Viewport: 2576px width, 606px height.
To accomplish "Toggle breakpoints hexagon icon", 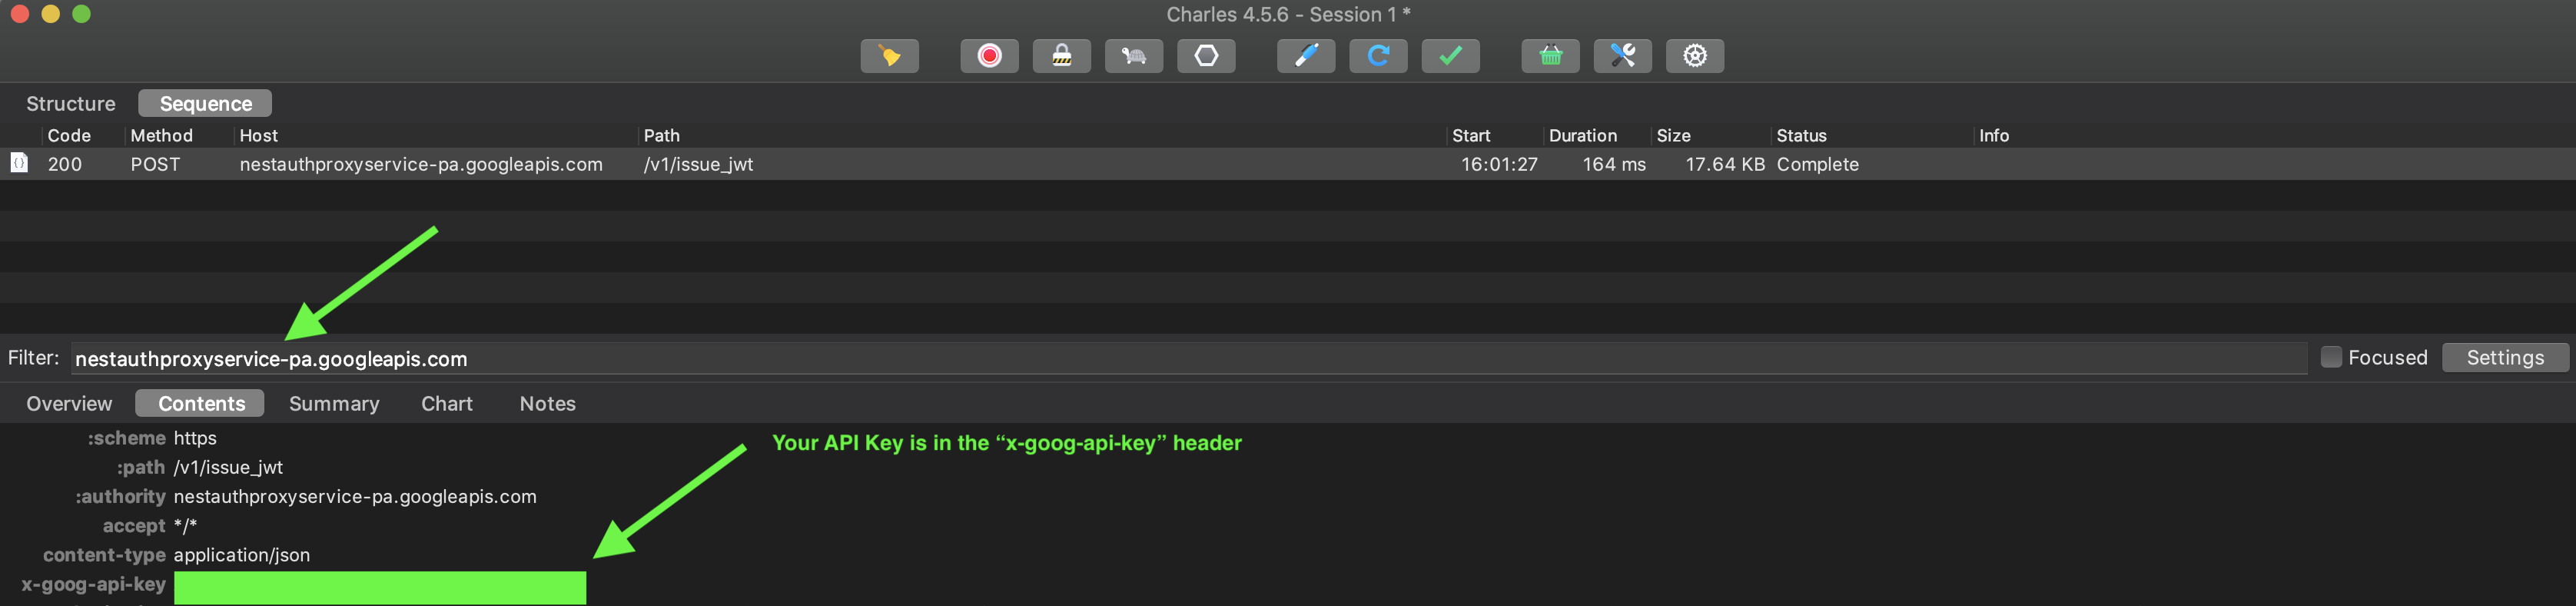I will (1206, 56).
